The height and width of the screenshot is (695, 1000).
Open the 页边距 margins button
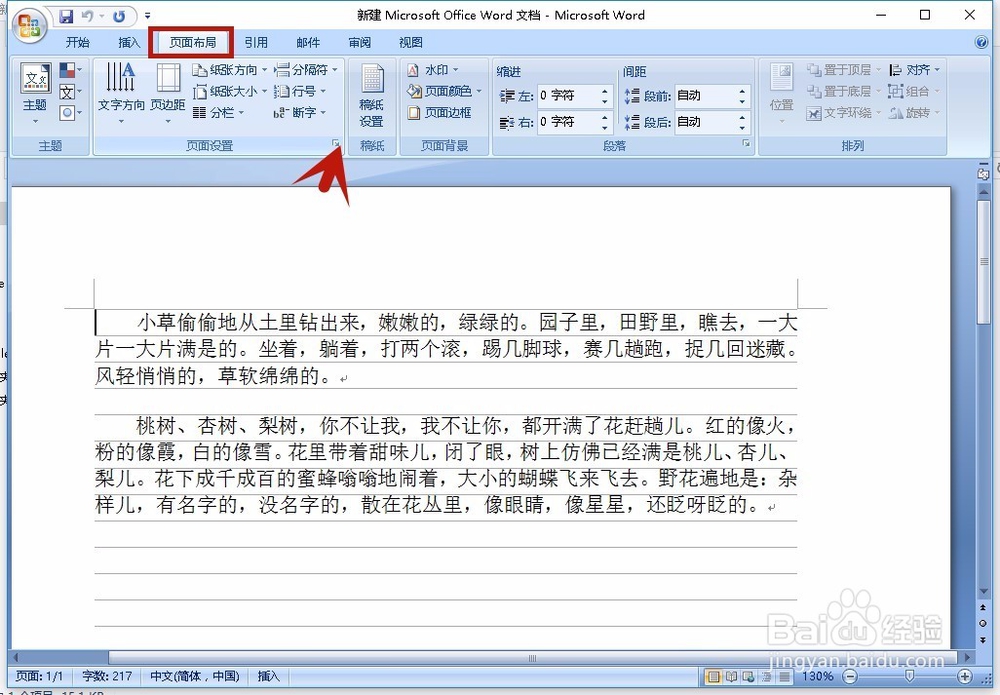point(168,93)
